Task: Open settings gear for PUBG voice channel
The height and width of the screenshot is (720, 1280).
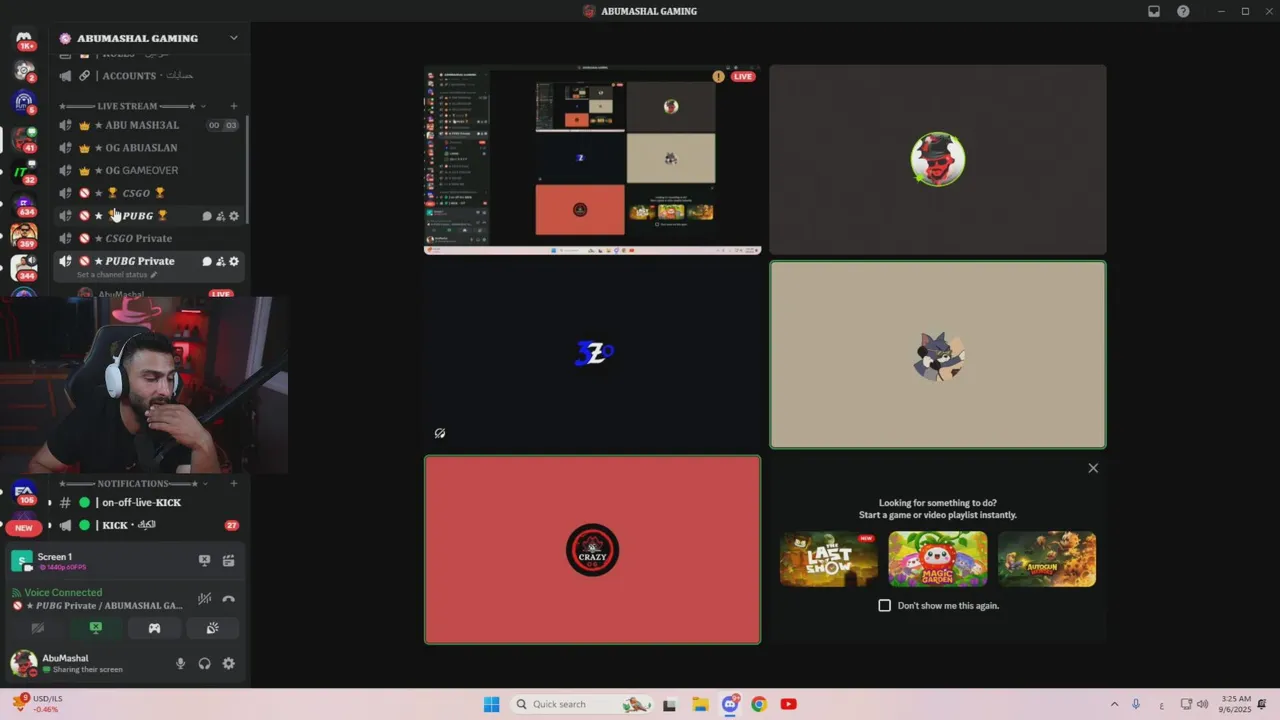Action: [234, 216]
